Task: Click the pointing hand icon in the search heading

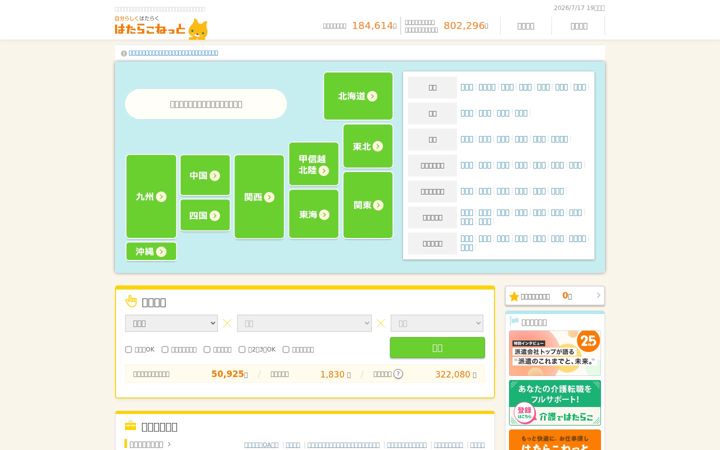Action: click(x=131, y=302)
